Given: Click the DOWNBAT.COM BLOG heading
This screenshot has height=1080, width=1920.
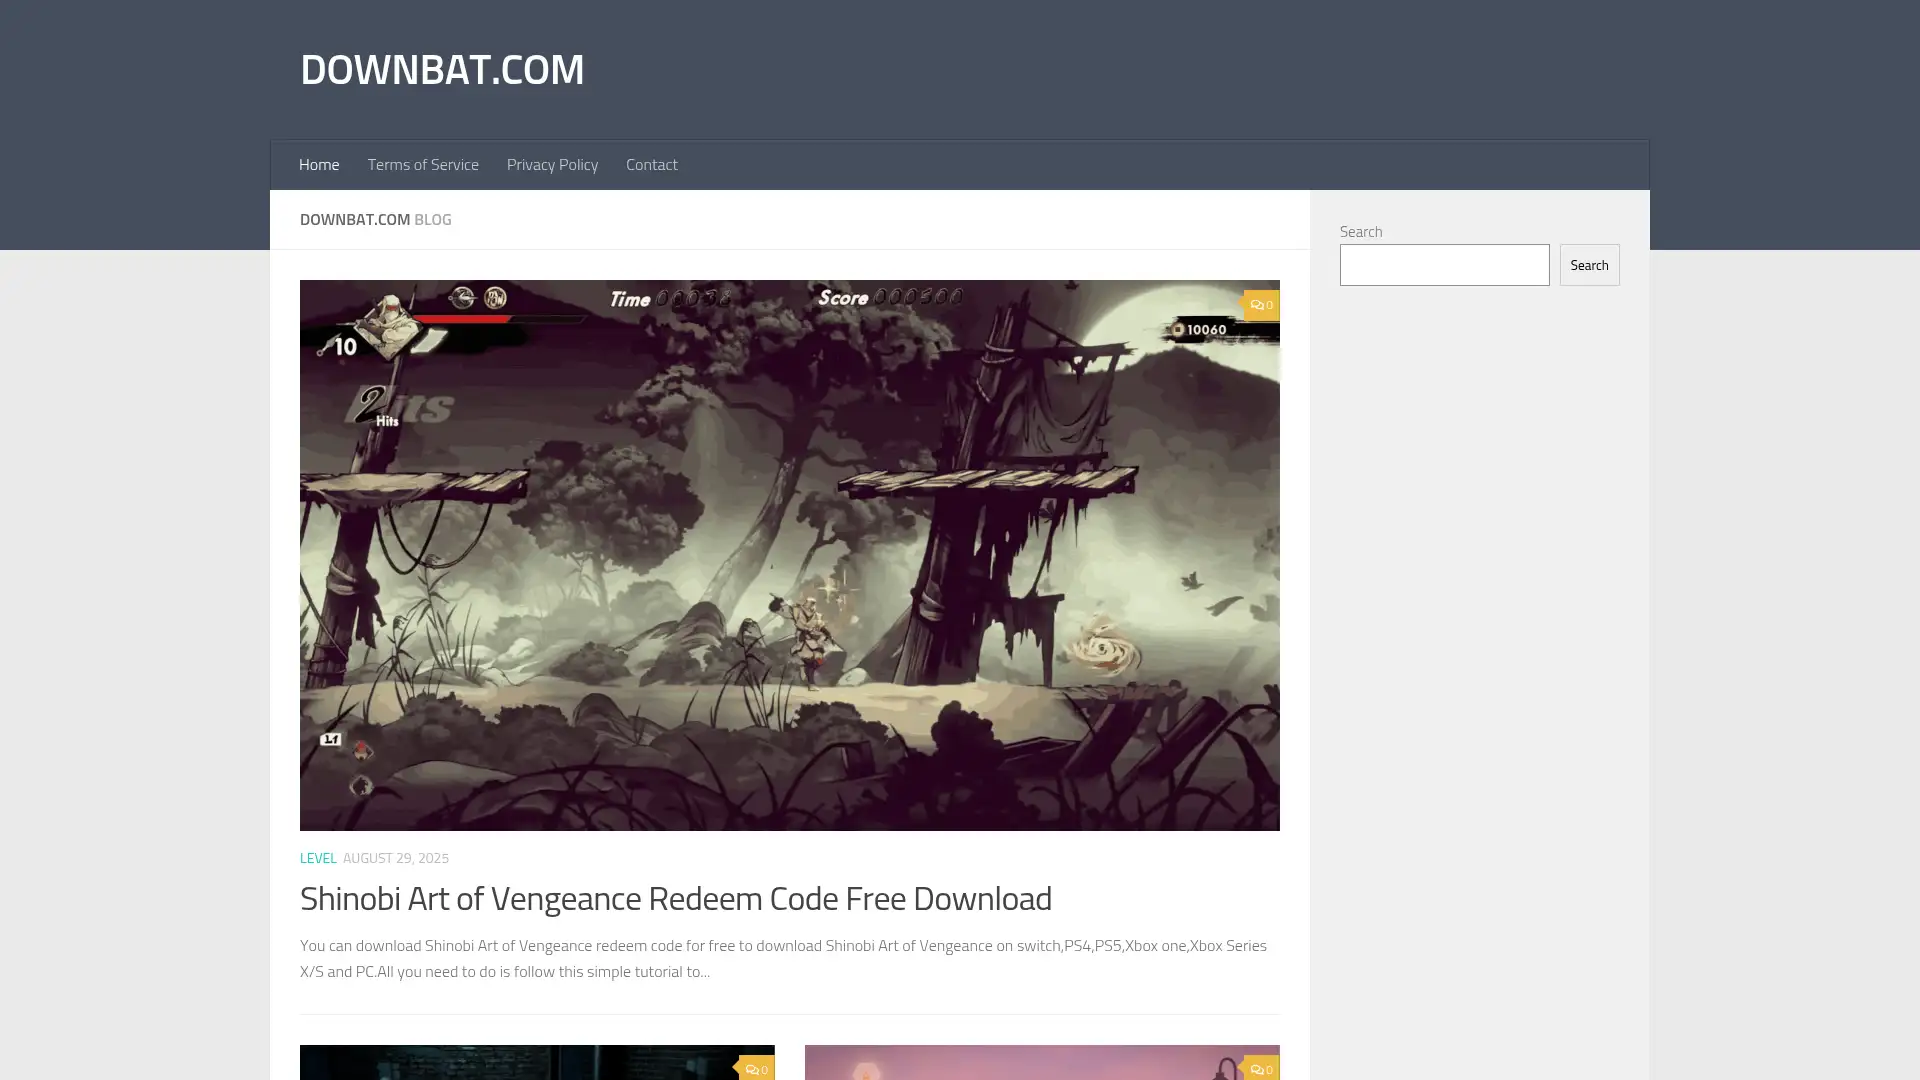Looking at the screenshot, I should [x=375, y=219].
